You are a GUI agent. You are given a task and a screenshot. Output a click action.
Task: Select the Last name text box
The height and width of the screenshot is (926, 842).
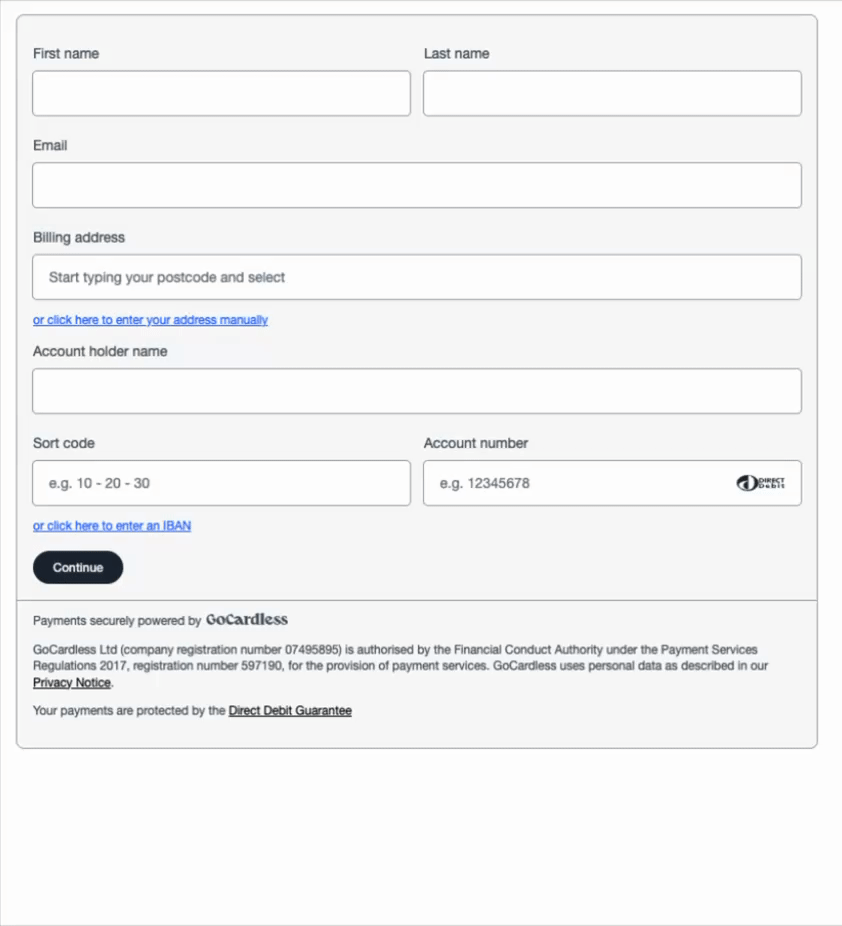pos(612,93)
